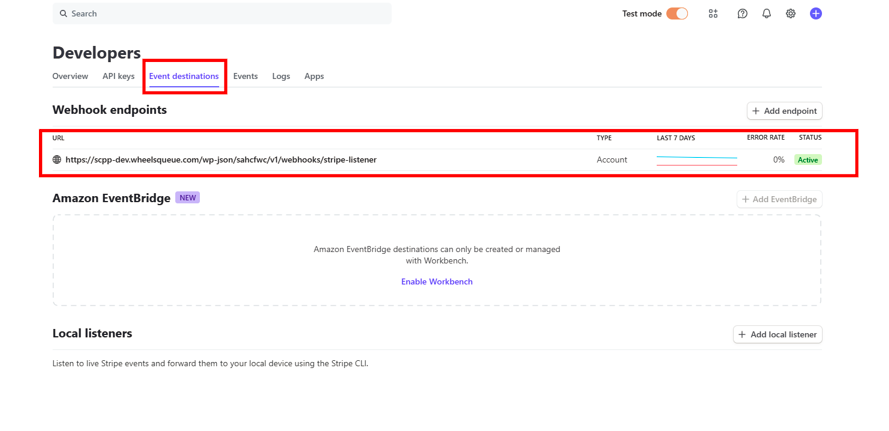Click the STATUS column header
Viewport: 889px width, 431px height.
point(810,138)
